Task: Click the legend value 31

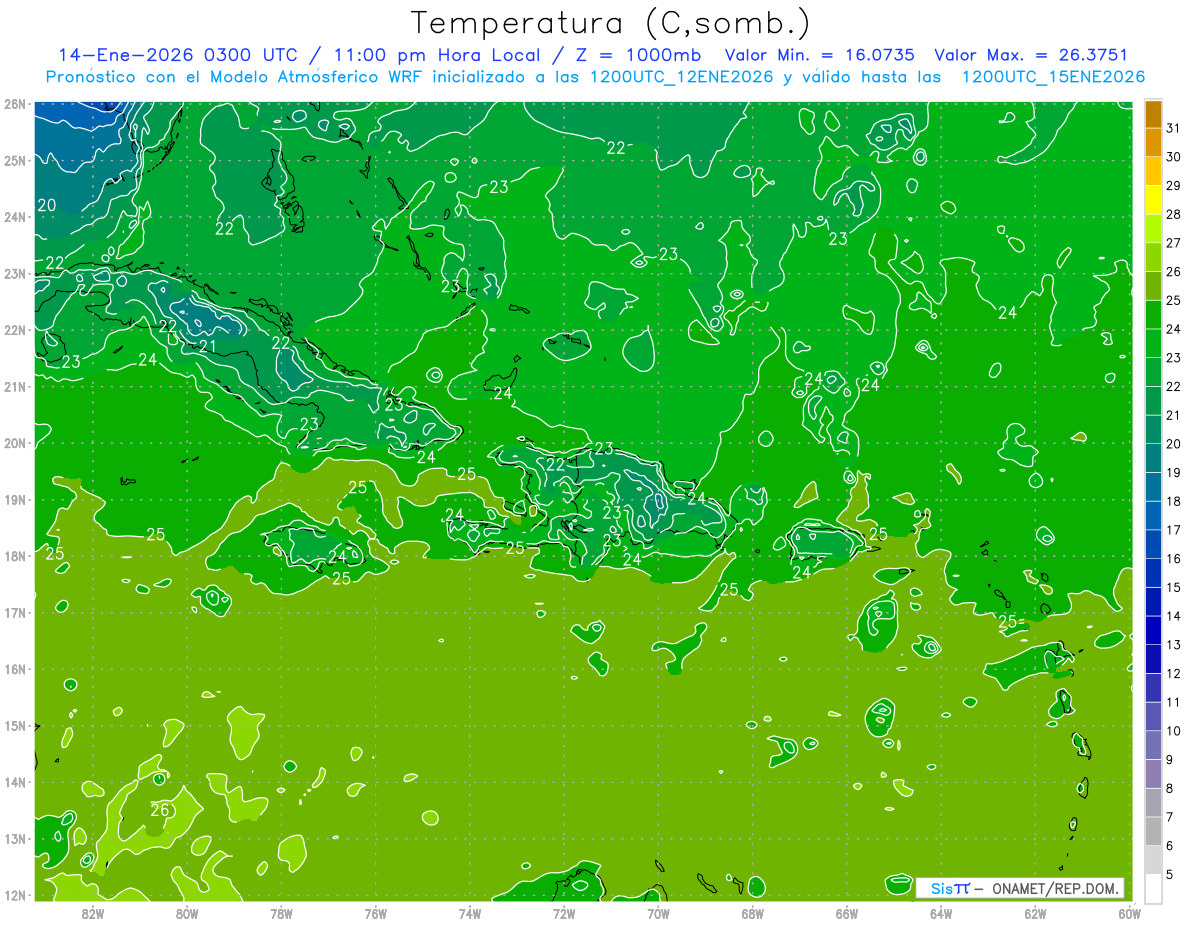Action: coord(1173,128)
